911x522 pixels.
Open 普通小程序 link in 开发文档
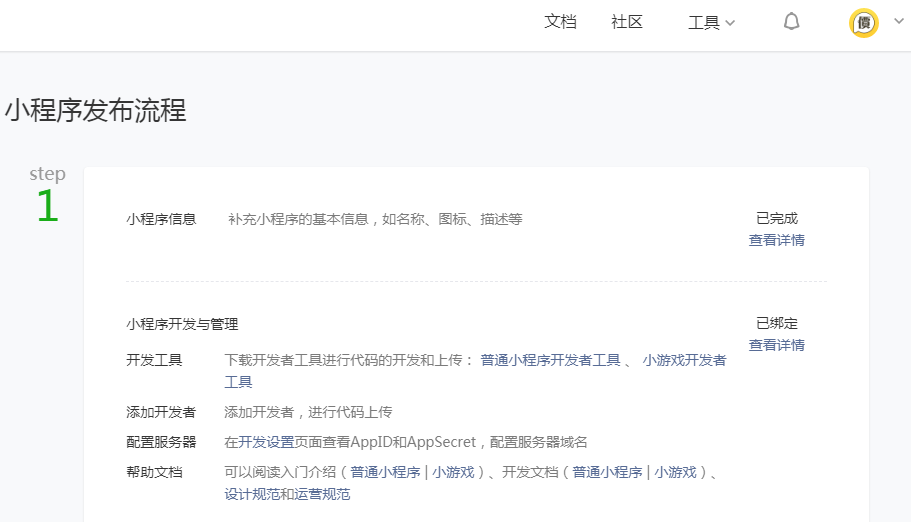(607, 472)
